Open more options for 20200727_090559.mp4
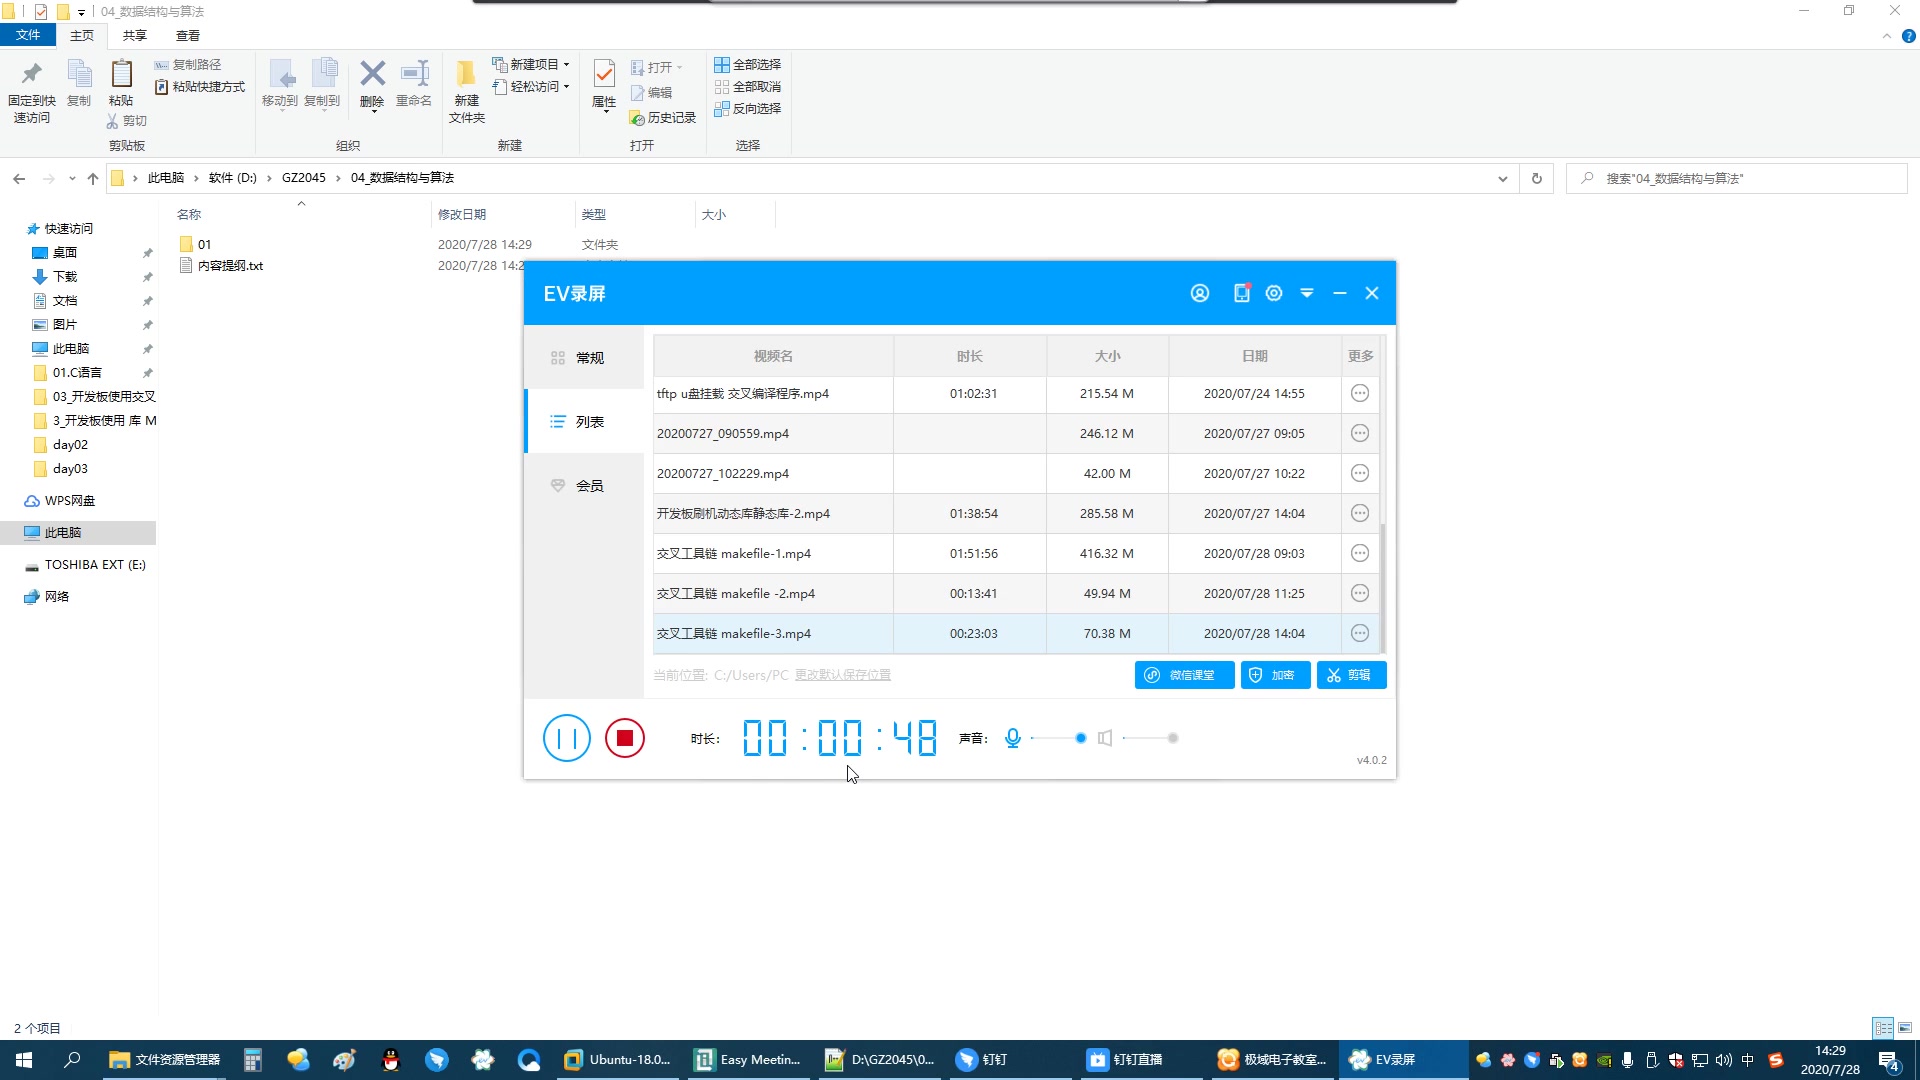This screenshot has width=1920, height=1080. [1360, 434]
